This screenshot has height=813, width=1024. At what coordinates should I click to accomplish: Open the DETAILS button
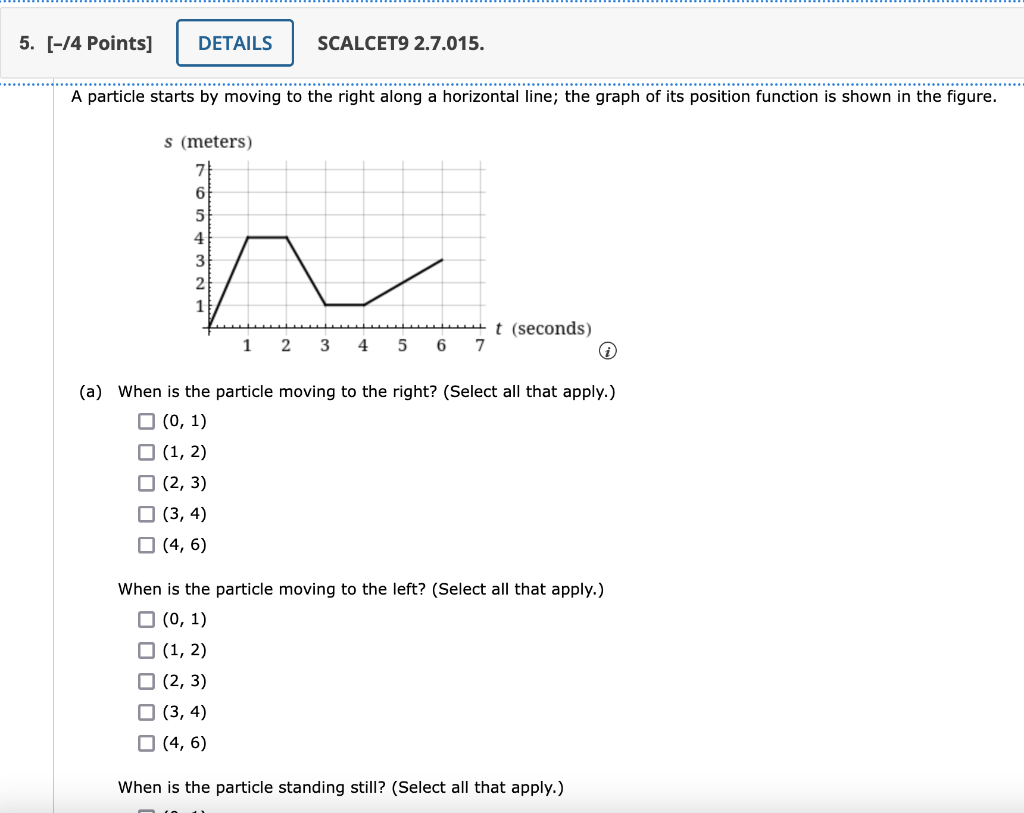[x=234, y=43]
